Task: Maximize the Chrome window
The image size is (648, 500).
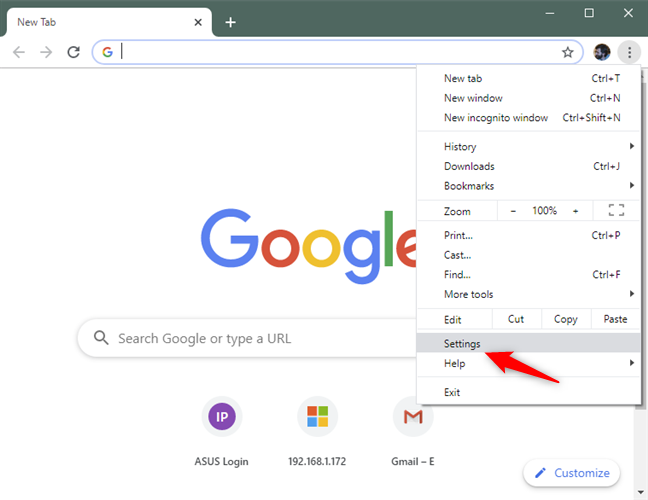Action: pos(589,13)
